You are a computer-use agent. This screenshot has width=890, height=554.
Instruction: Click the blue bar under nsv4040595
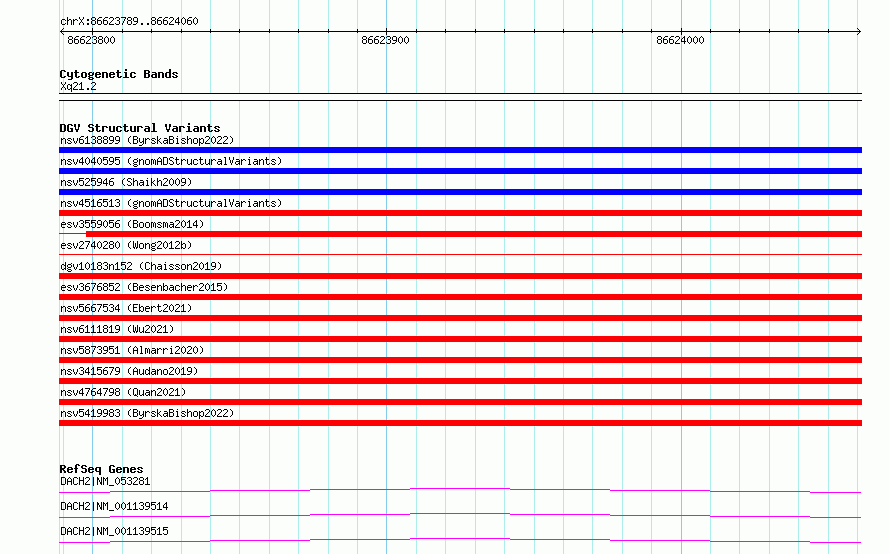click(x=460, y=171)
